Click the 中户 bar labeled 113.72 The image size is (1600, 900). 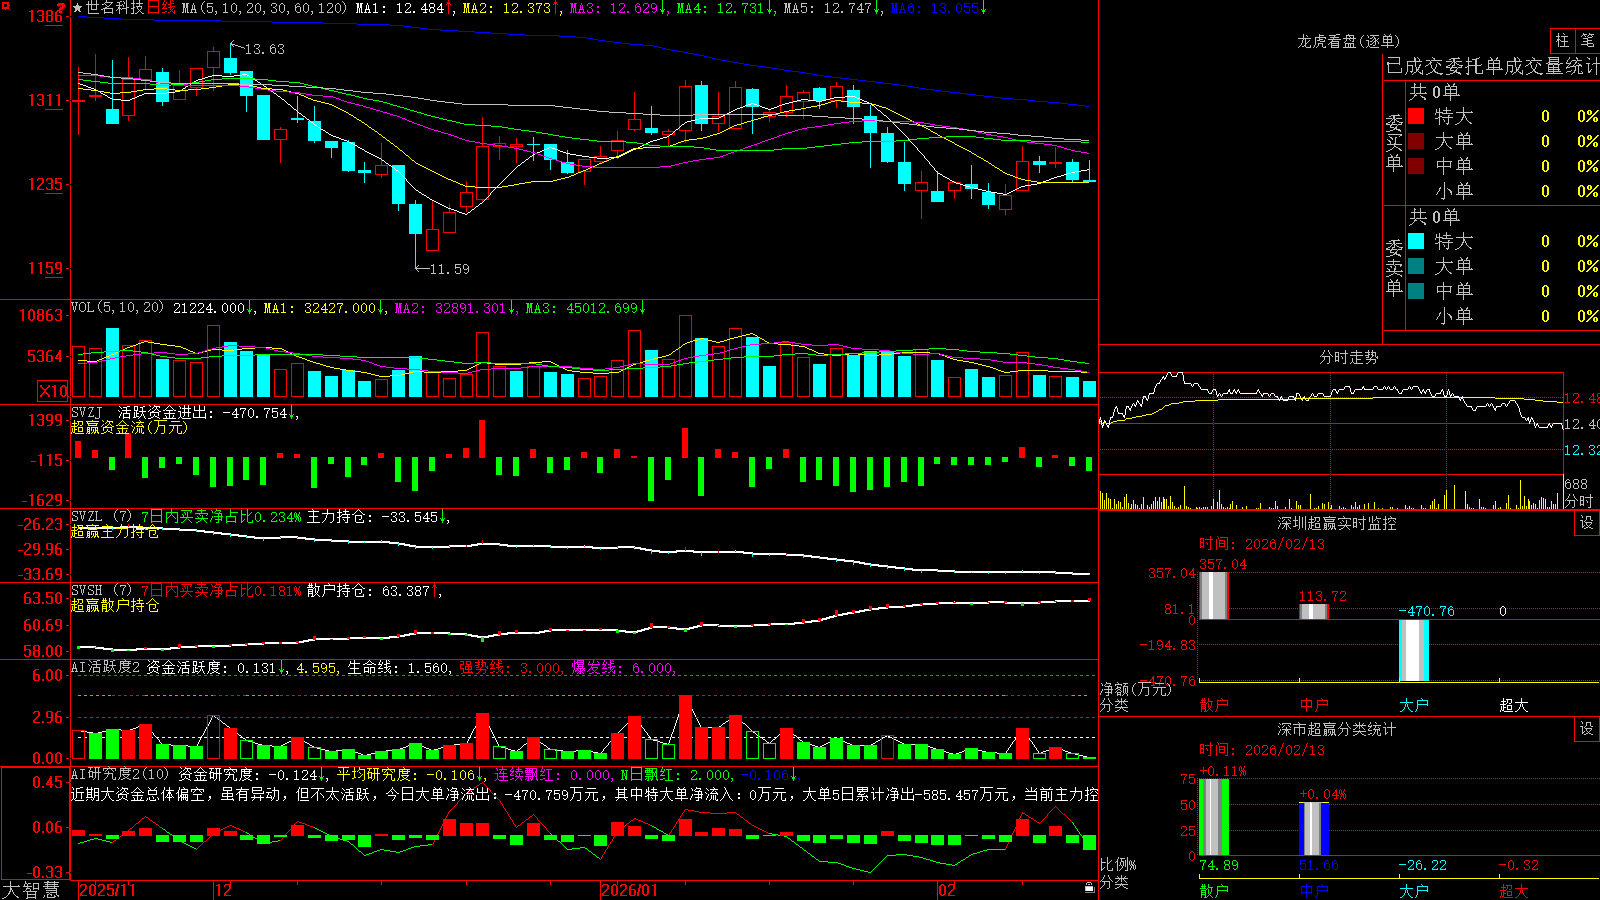pyautogui.click(x=1314, y=611)
